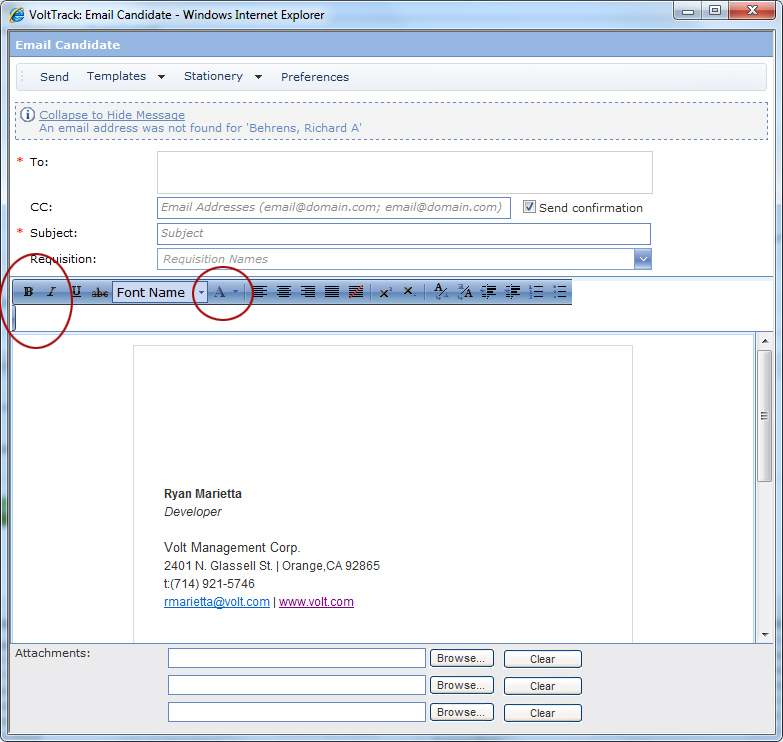Click the Subject input field

pos(403,234)
